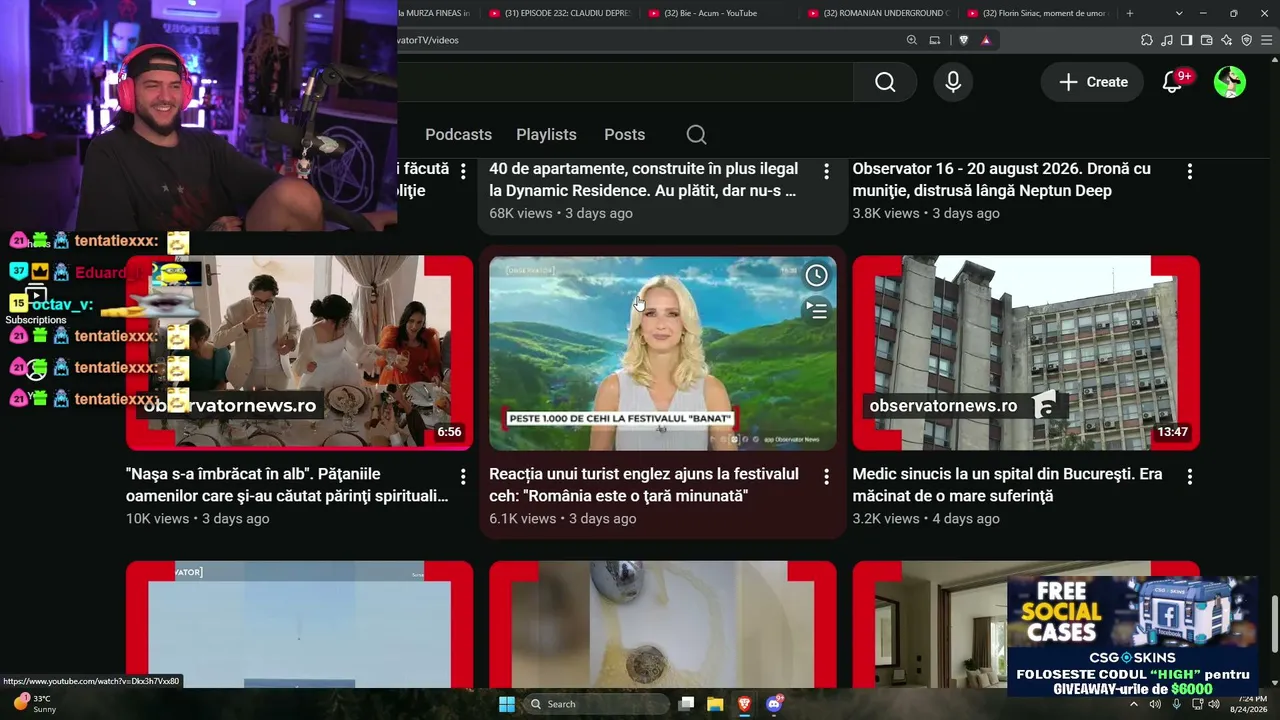The width and height of the screenshot is (1280, 720).
Task: Open options menu for 'Nașa s-a îmbrăcat în alb' video
Action: [x=463, y=477]
